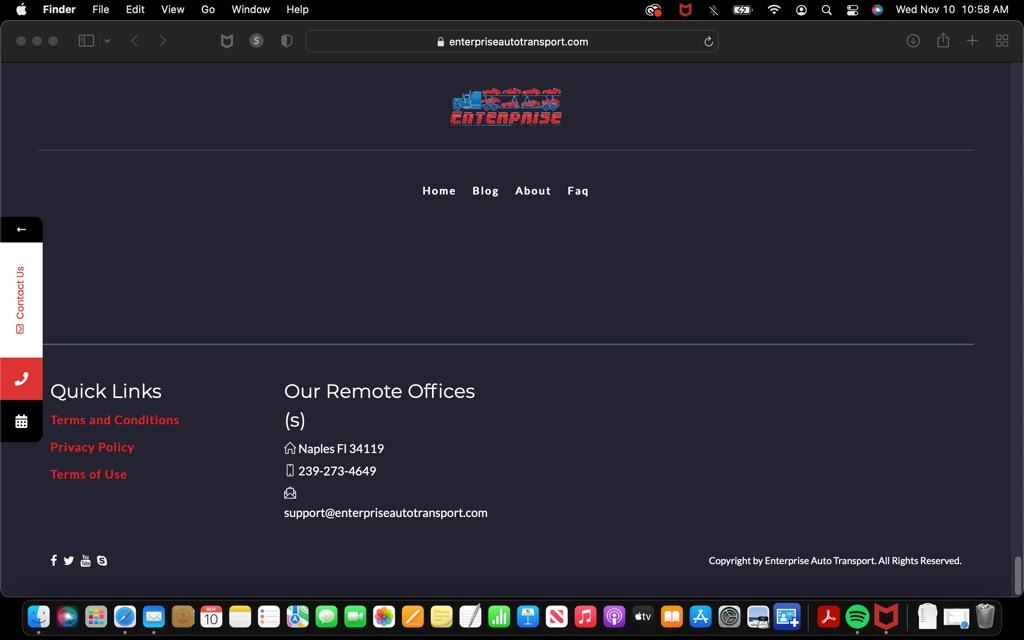
Task: Click the Share icon in Safari toolbar
Action: click(943, 41)
